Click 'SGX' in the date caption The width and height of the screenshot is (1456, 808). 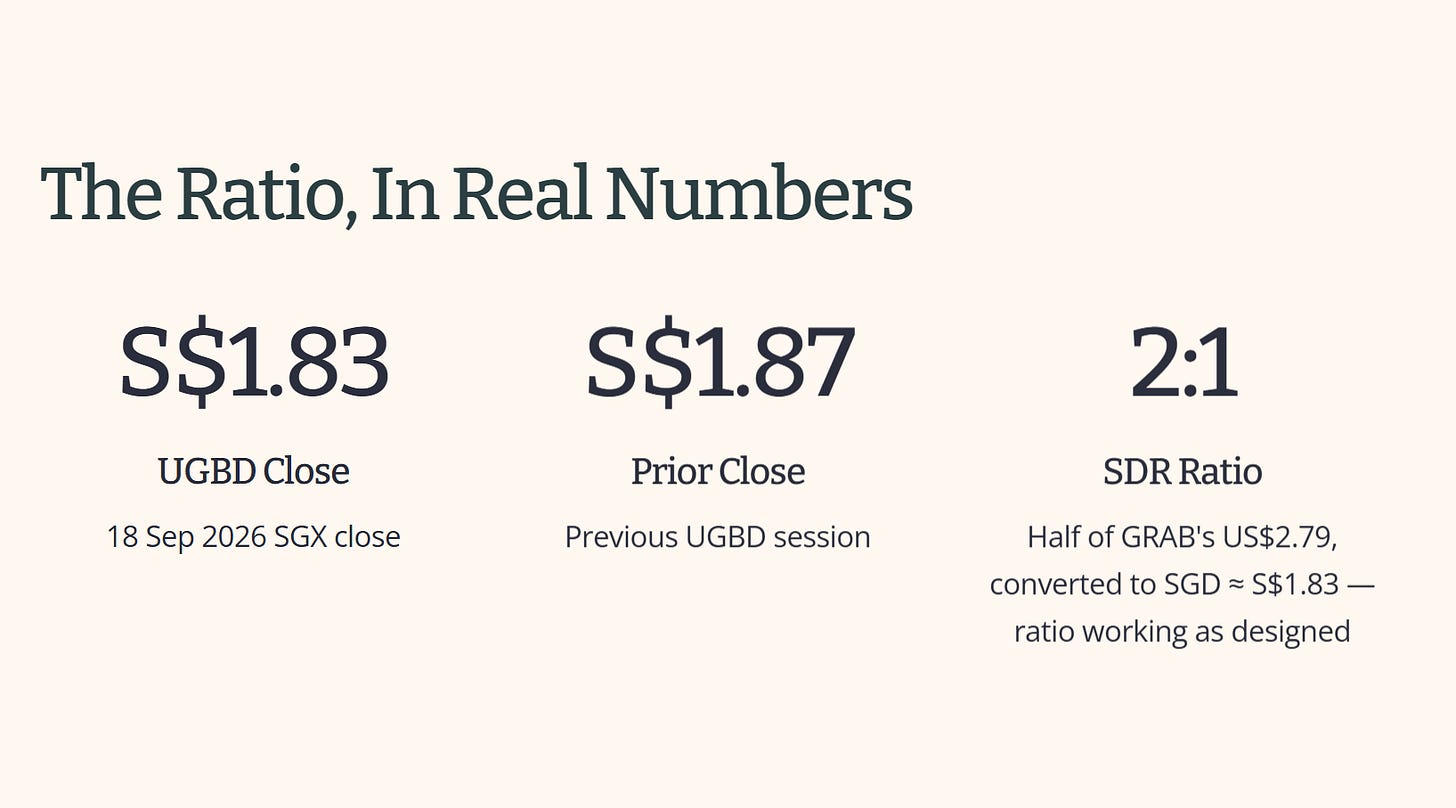(x=299, y=537)
